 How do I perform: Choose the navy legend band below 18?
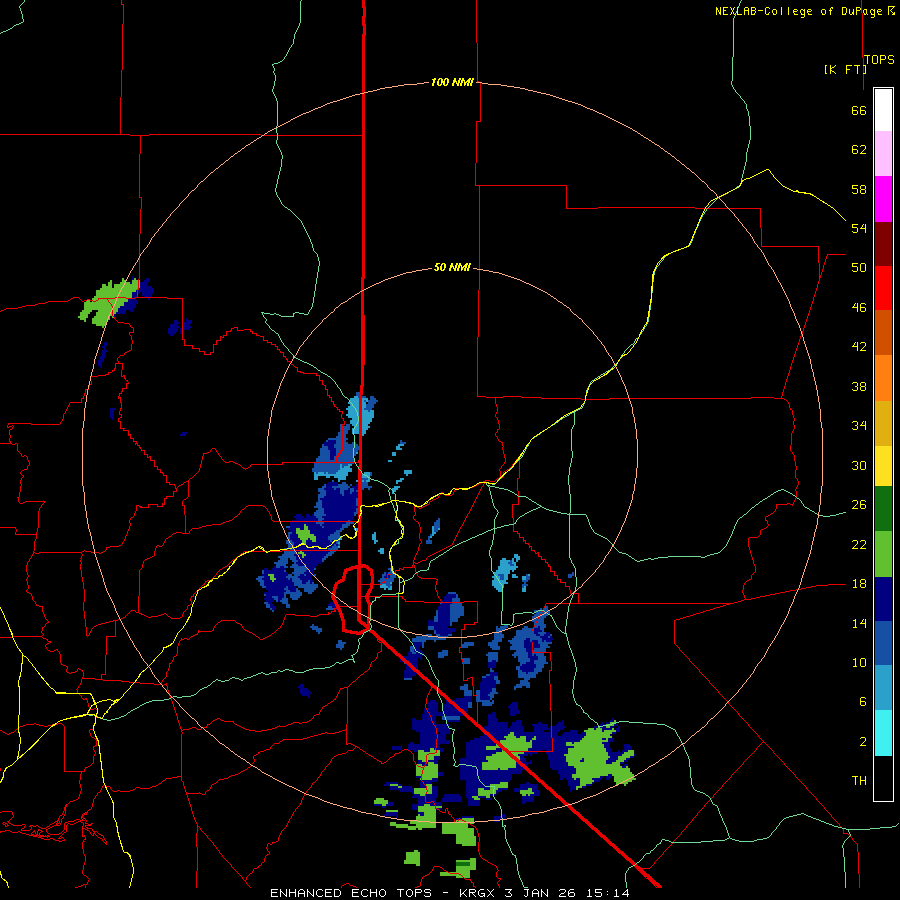883,599
